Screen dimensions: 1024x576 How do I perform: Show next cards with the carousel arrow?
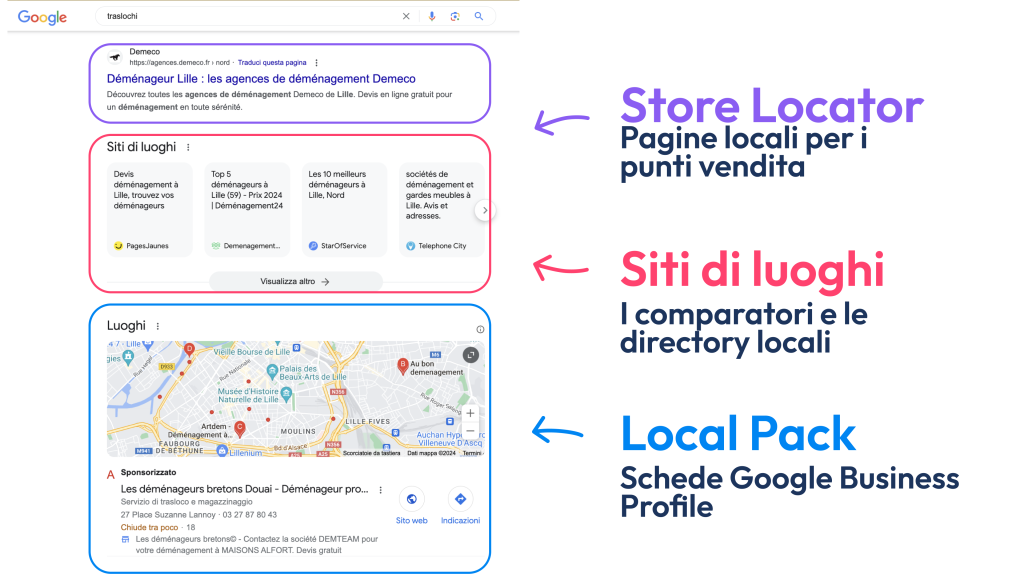pyautogui.click(x=485, y=210)
